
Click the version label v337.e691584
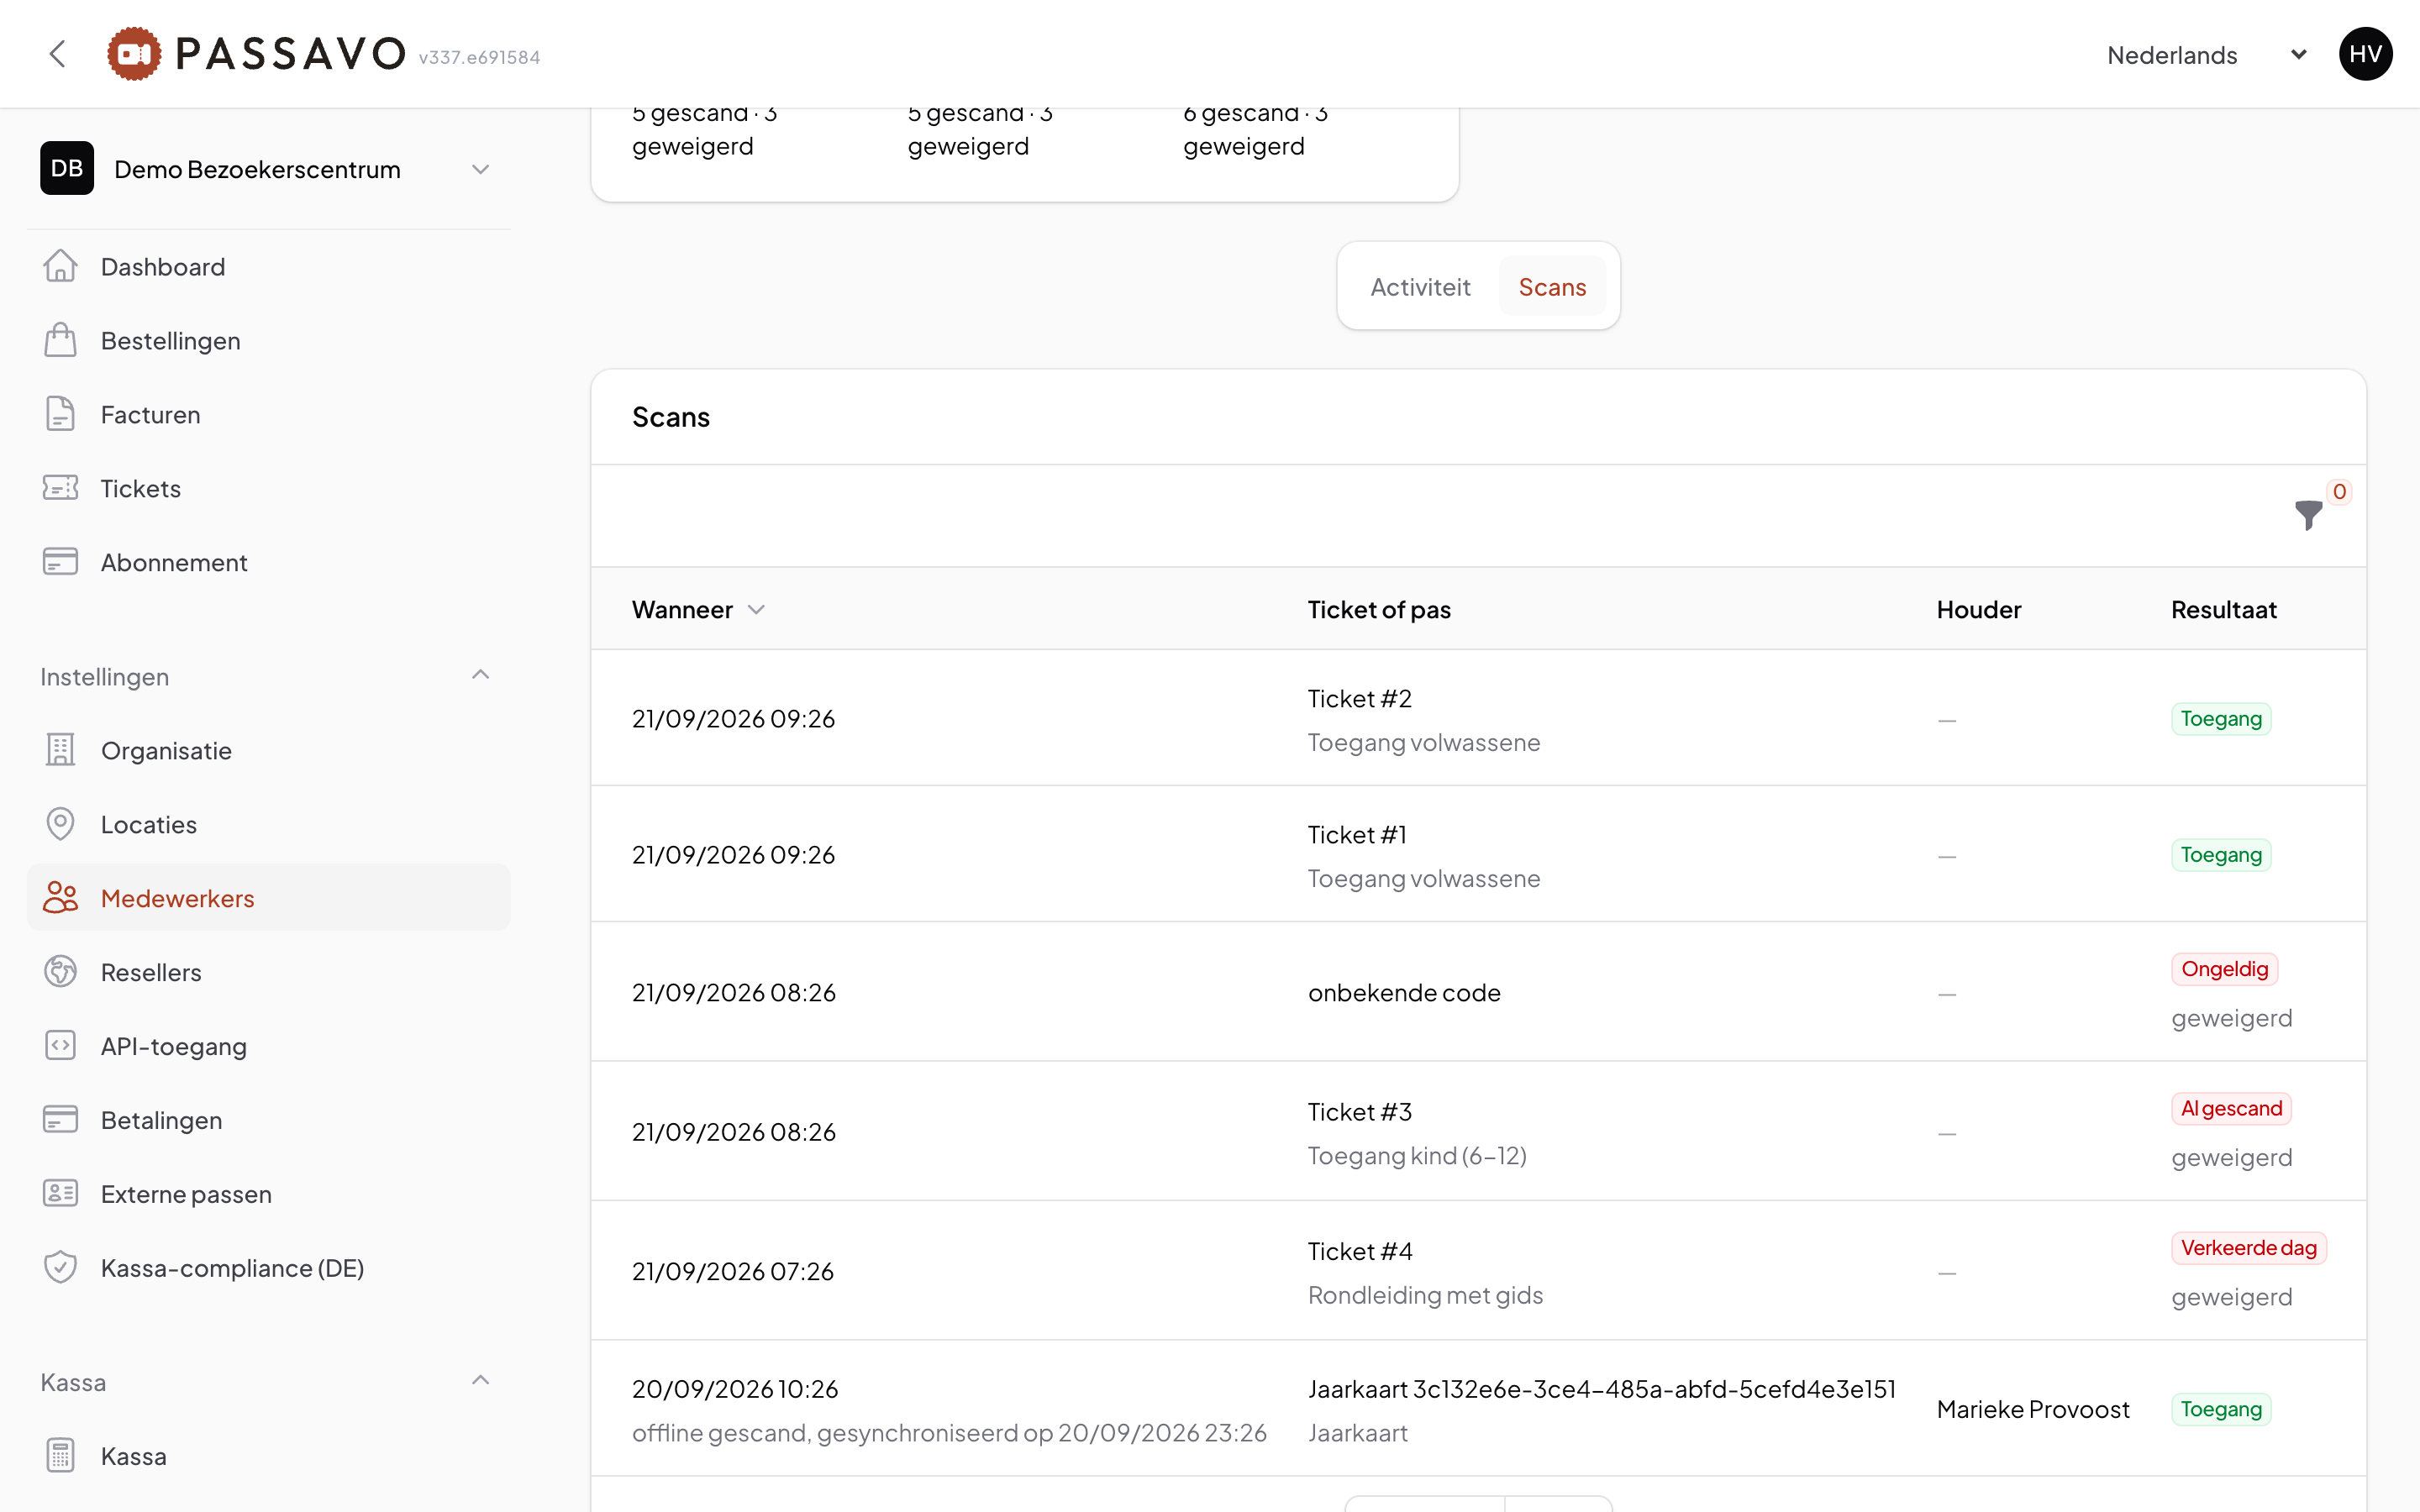(x=479, y=58)
